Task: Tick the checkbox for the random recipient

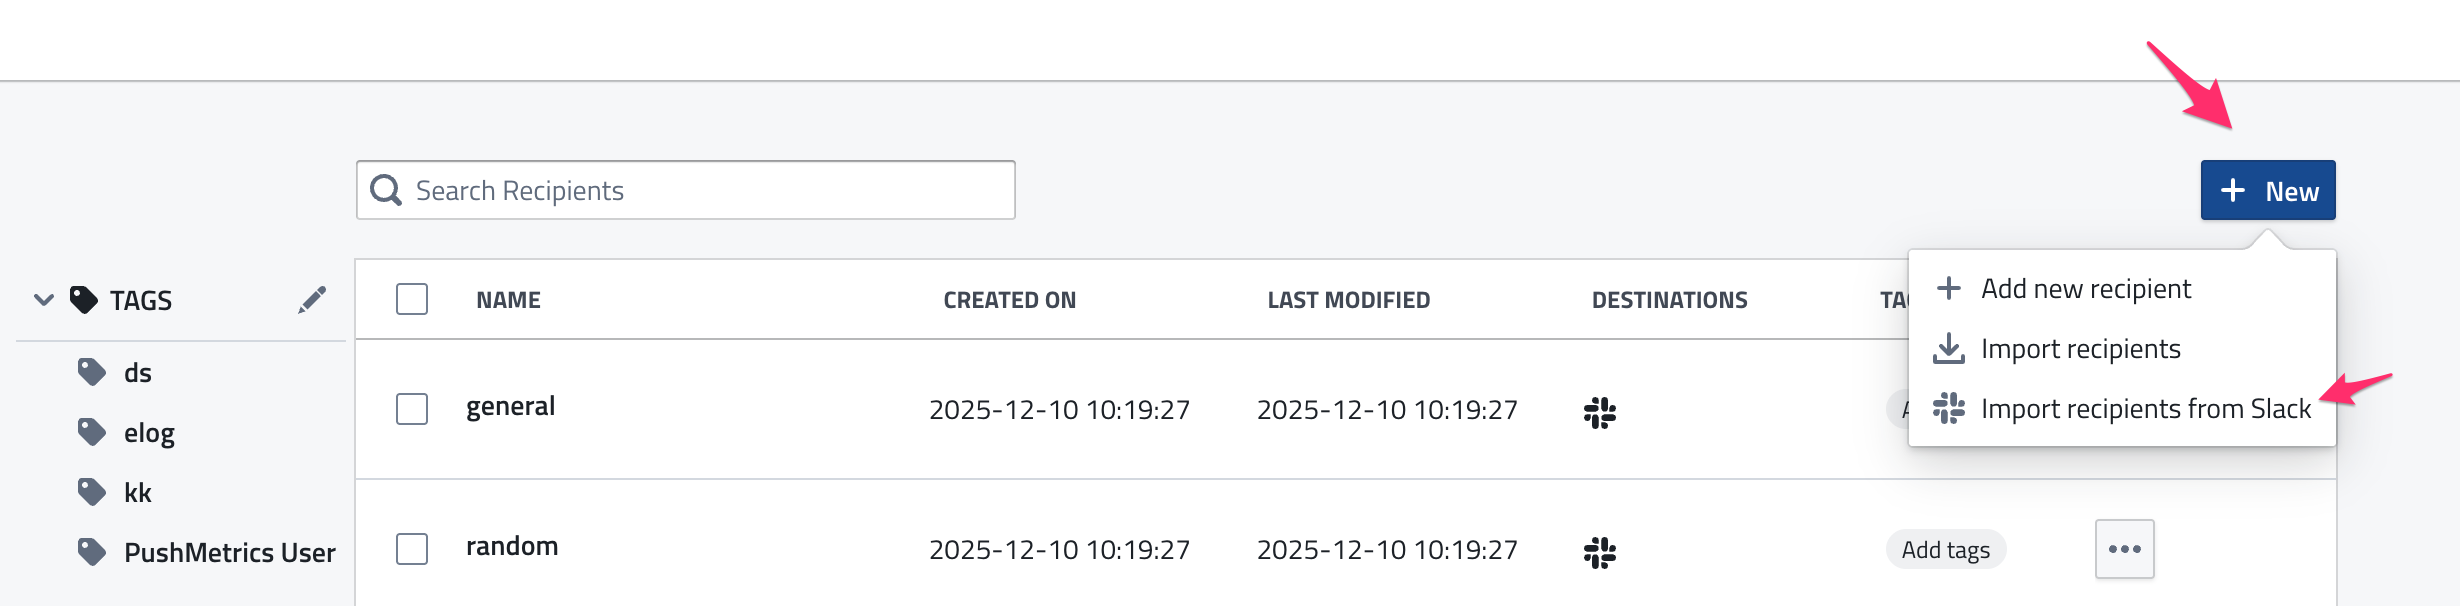Action: (412, 549)
